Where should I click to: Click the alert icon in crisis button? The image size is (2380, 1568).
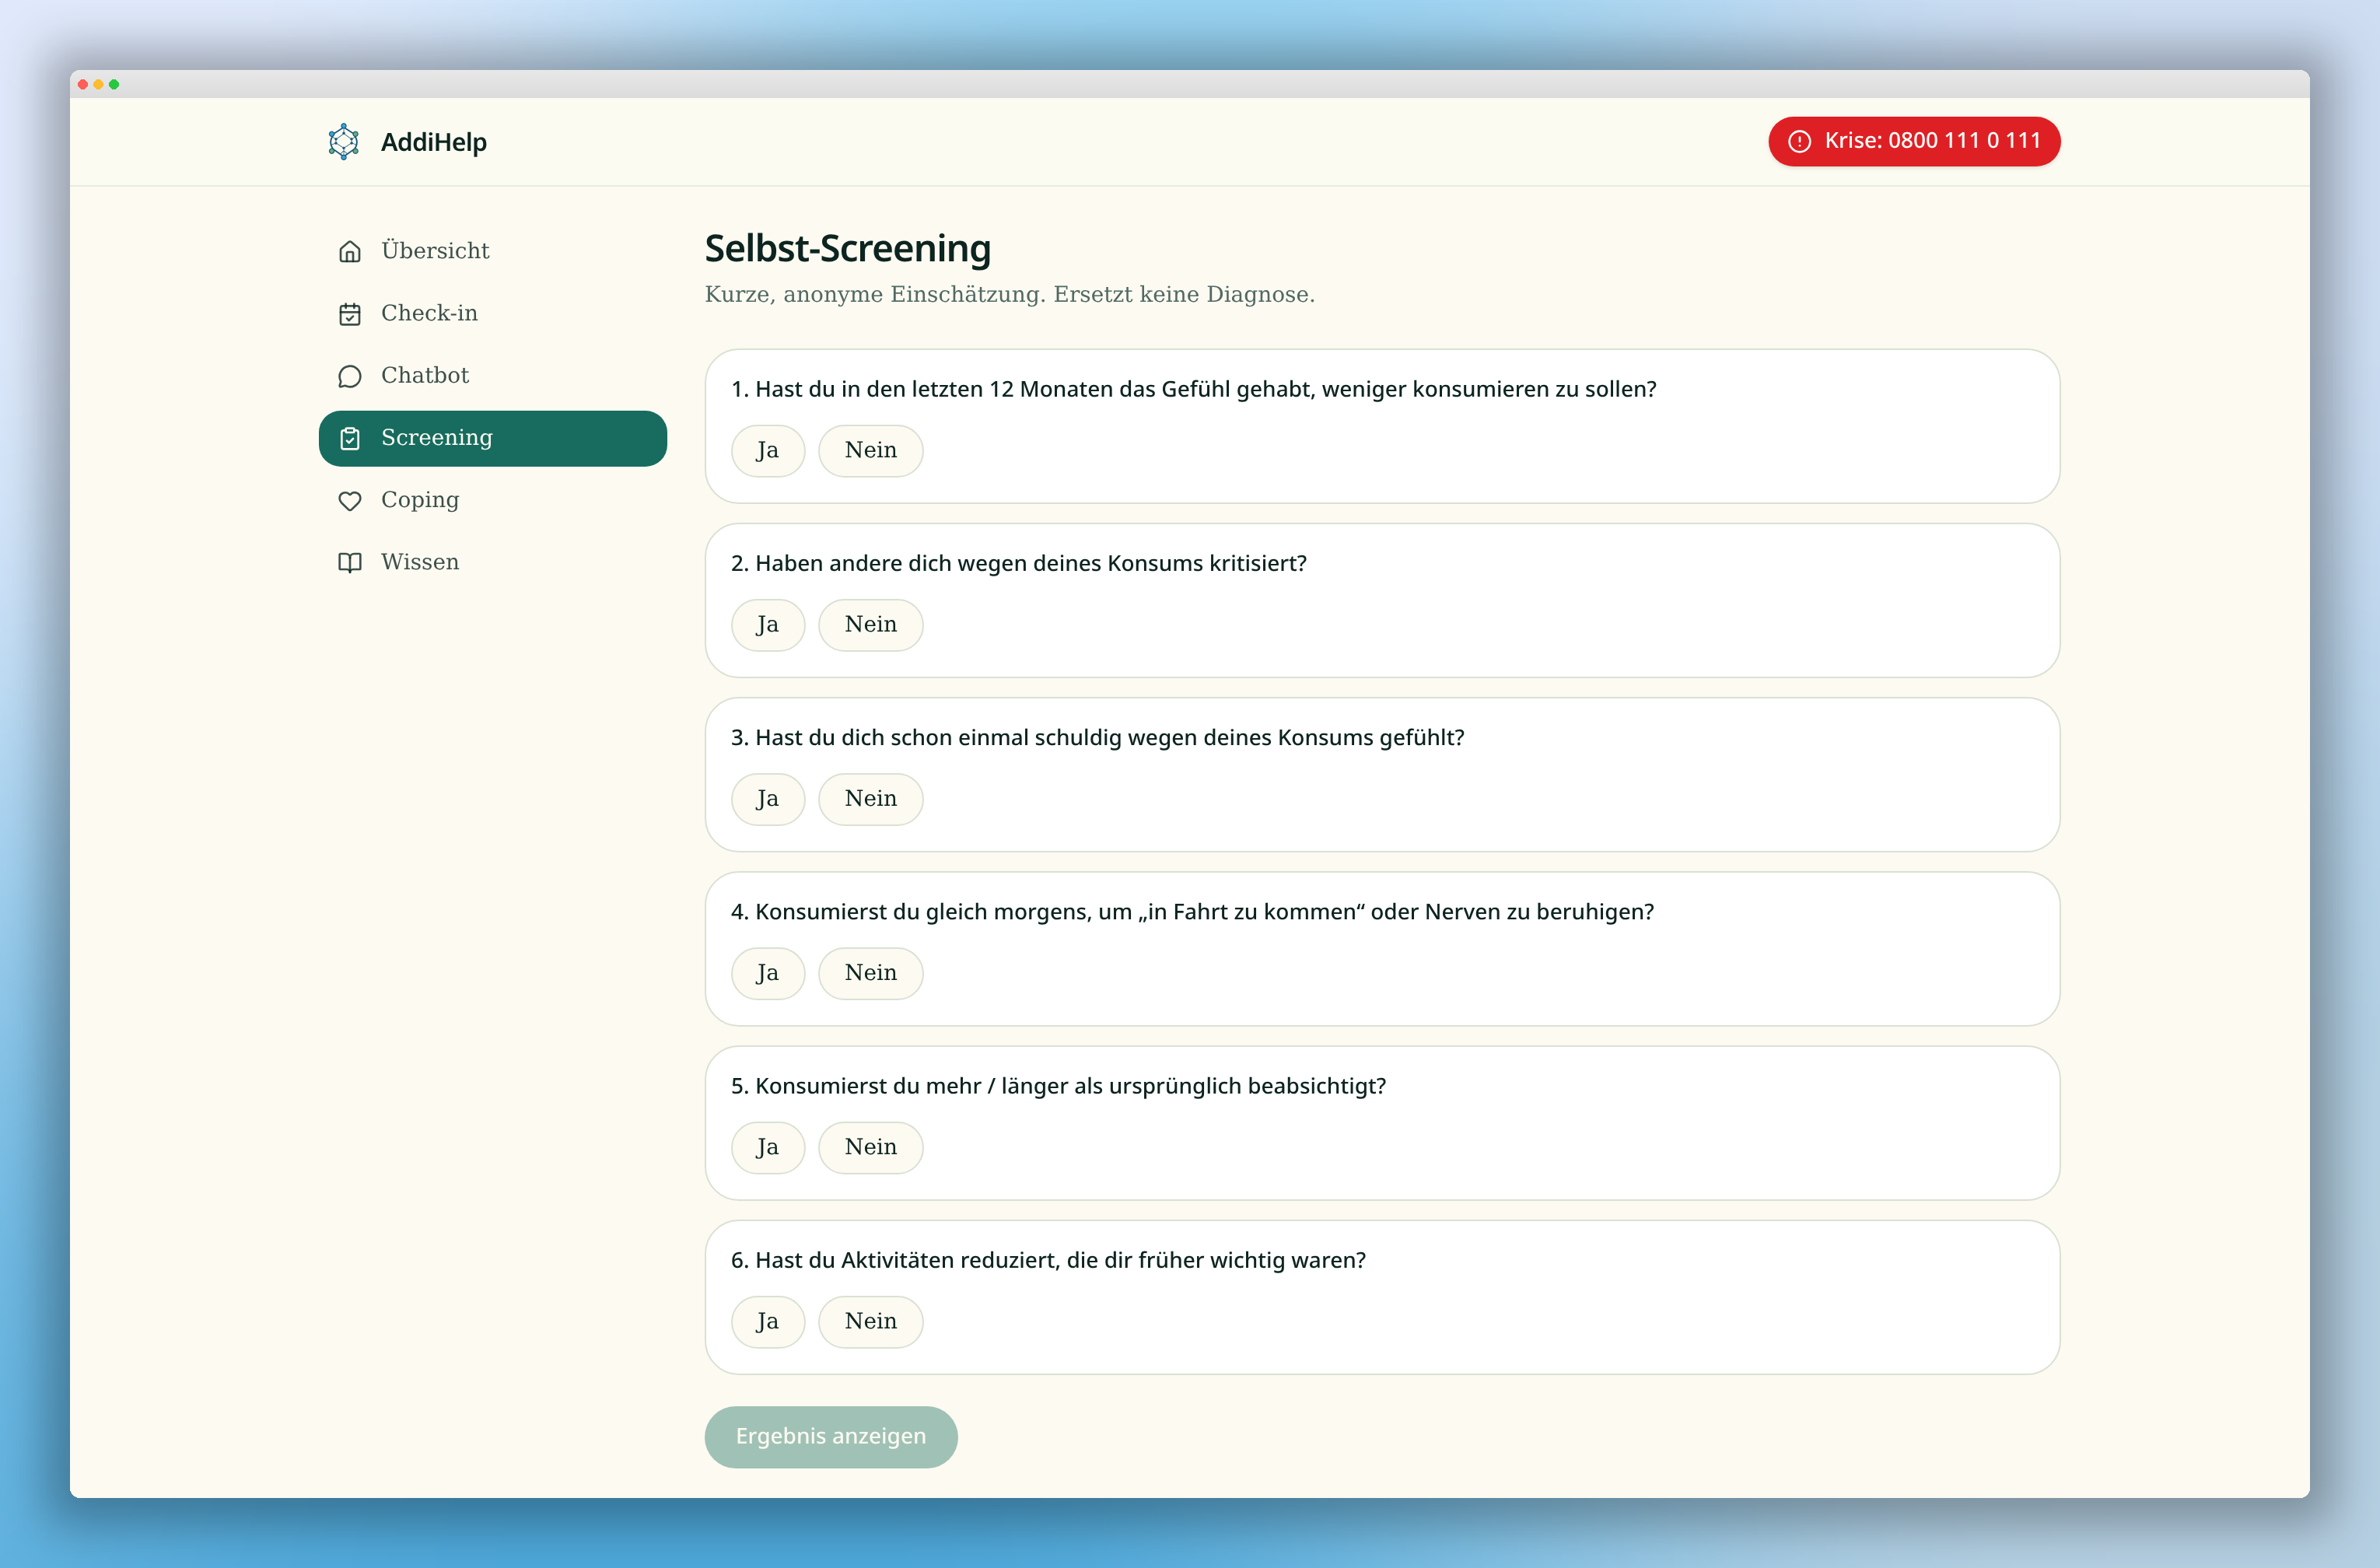point(1799,141)
